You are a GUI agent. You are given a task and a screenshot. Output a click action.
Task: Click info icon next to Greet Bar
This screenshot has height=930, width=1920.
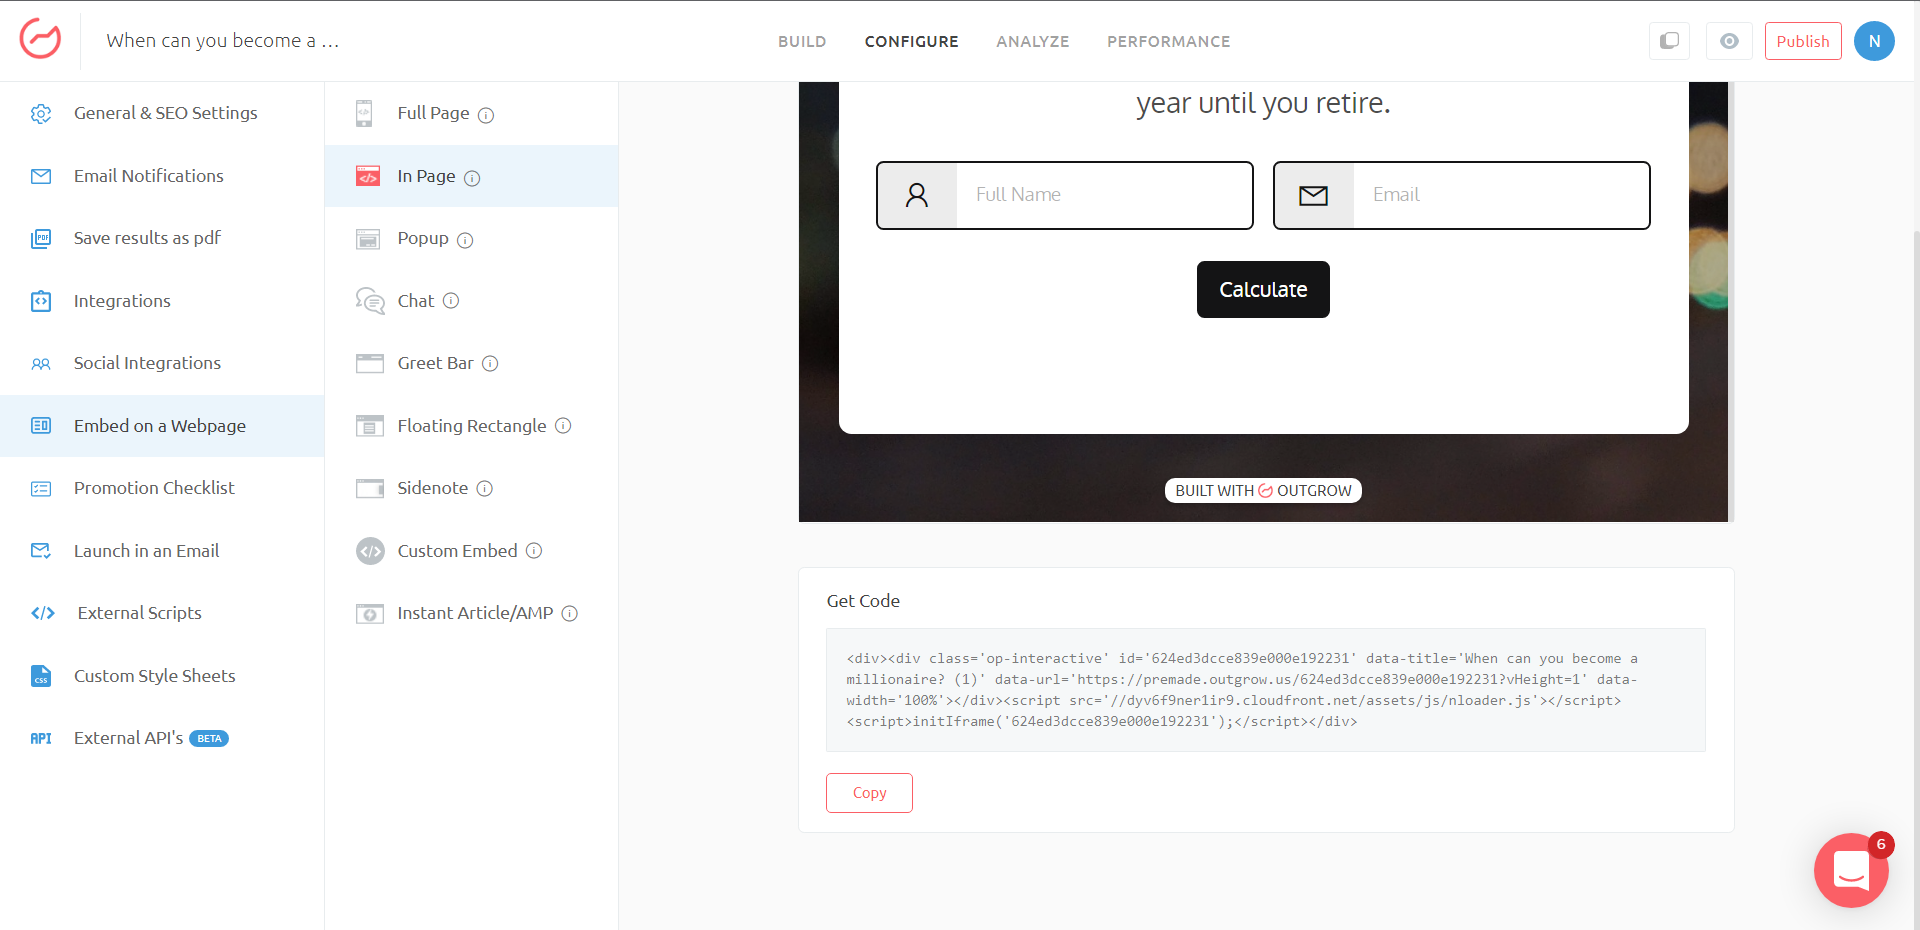[x=490, y=363]
